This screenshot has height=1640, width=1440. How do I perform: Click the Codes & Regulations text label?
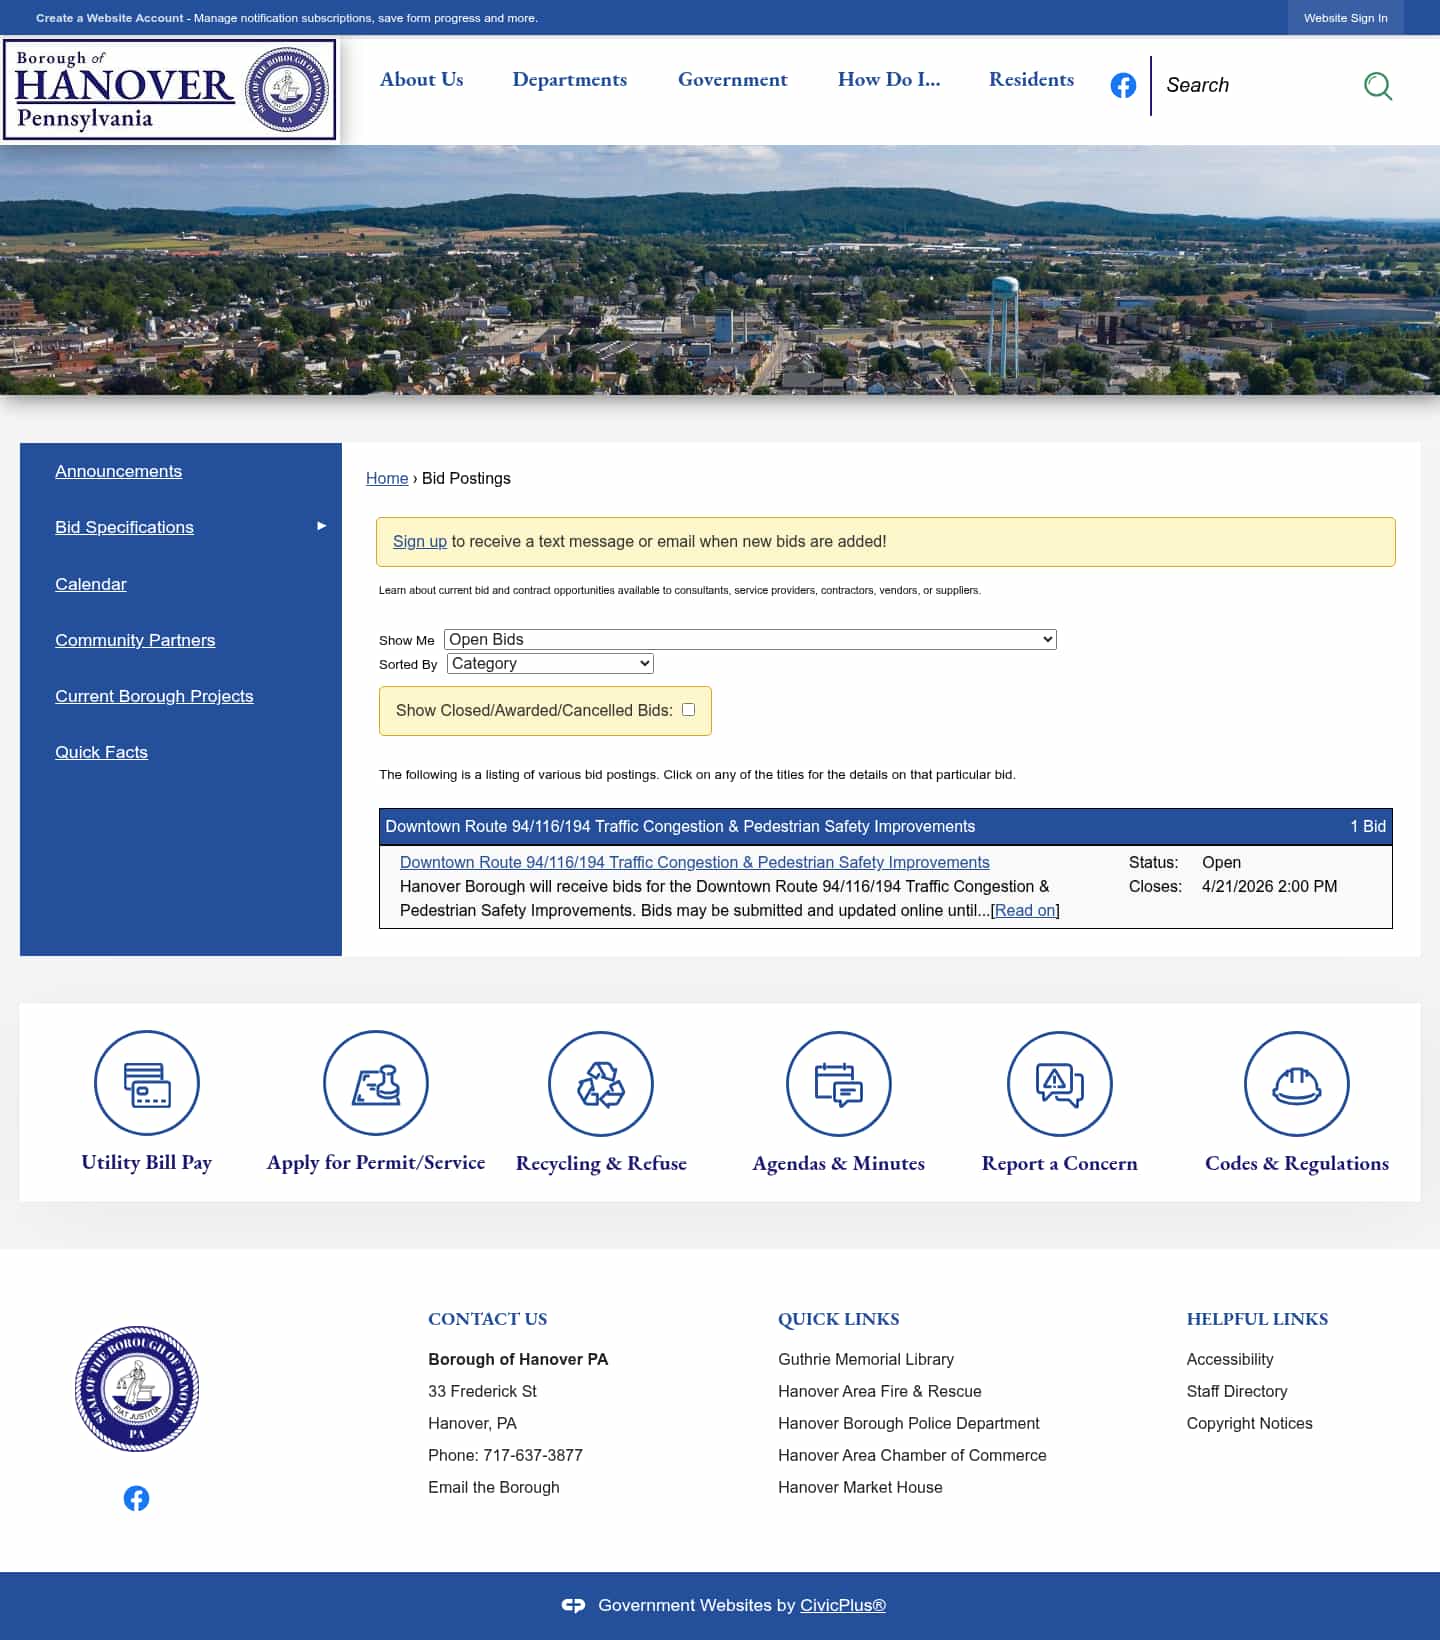tap(1297, 1163)
